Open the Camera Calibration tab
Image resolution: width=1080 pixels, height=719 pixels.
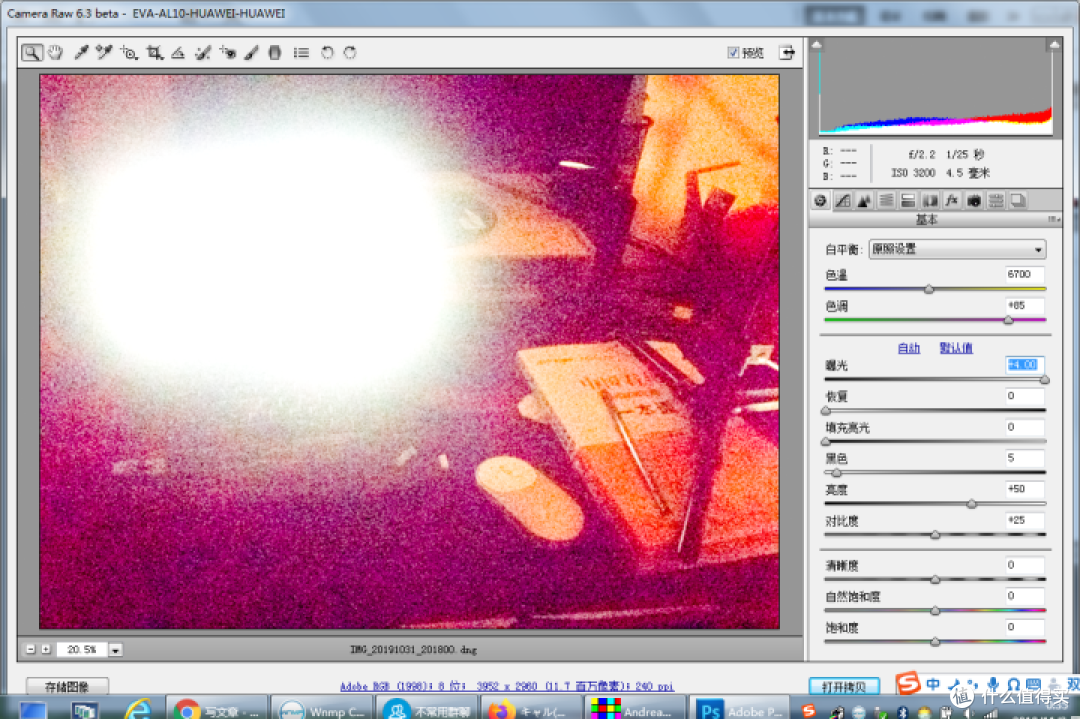pyautogui.click(x=974, y=200)
